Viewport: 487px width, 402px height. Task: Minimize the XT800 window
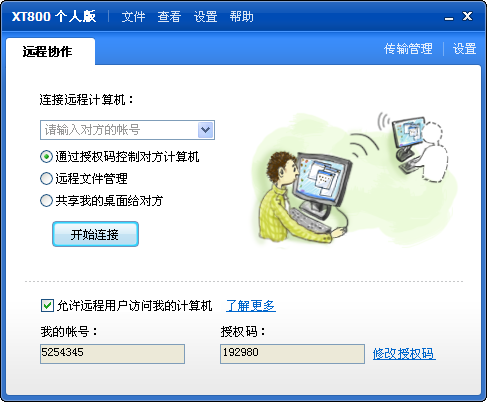pyautogui.click(x=449, y=17)
